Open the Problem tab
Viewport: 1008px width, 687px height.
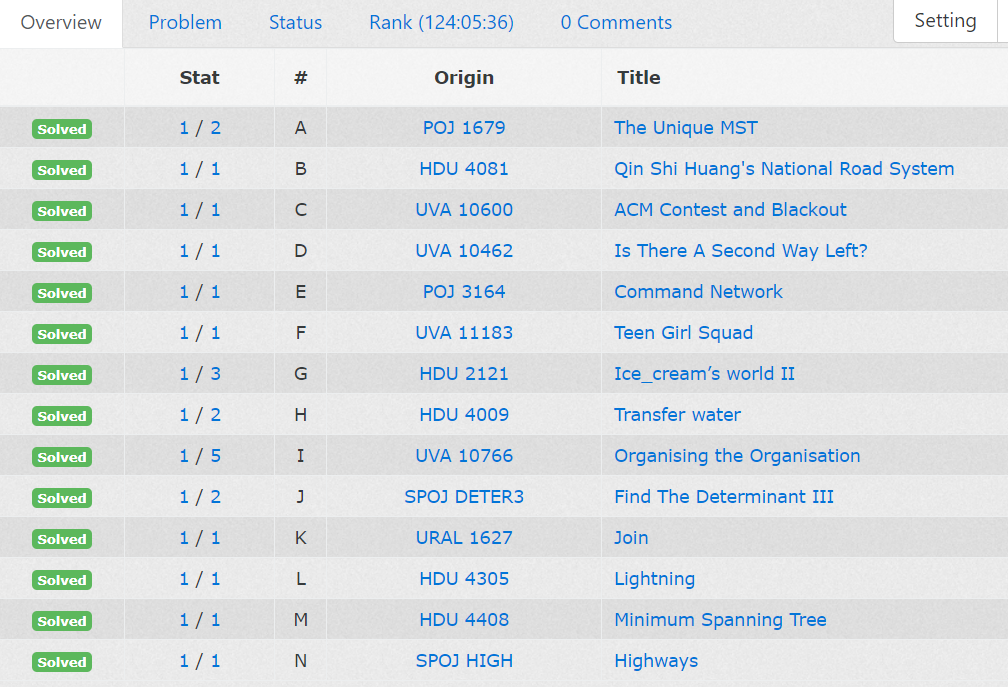(x=185, y=22)
